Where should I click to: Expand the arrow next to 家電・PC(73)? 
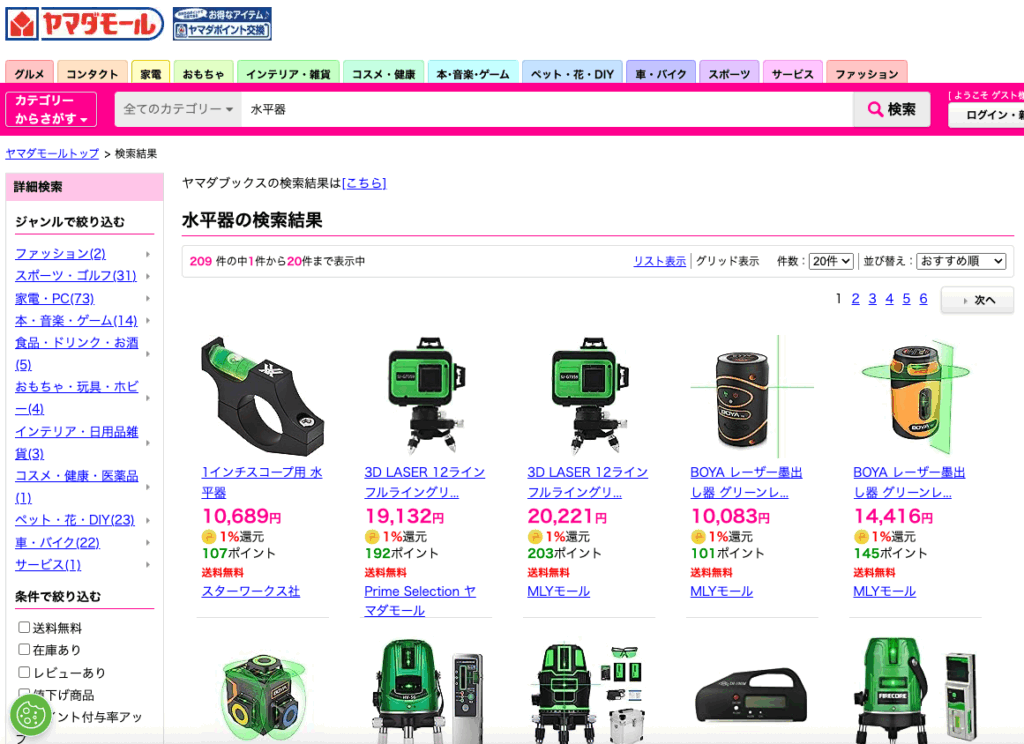(148, 299)
